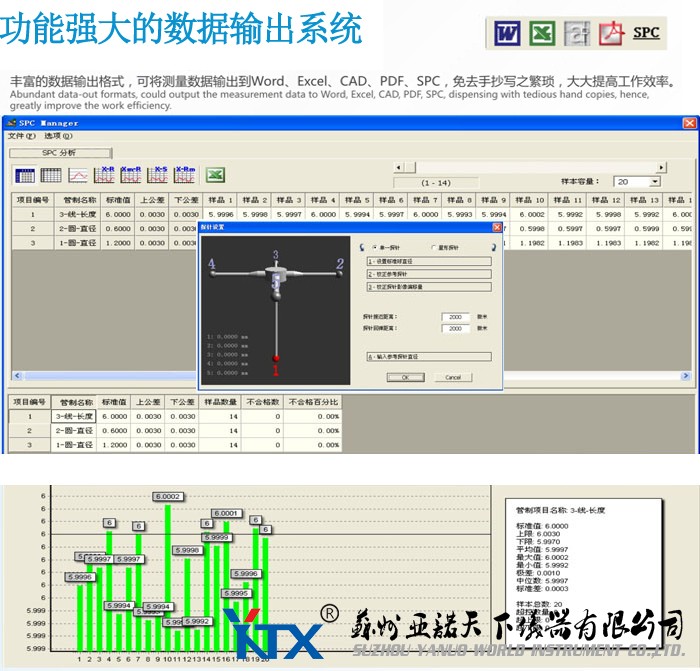Click the 平均值: 5.9997 line in stats panel
Image resolution: width=700 pixels, height=671 pixels.
[x=542, y=550]
